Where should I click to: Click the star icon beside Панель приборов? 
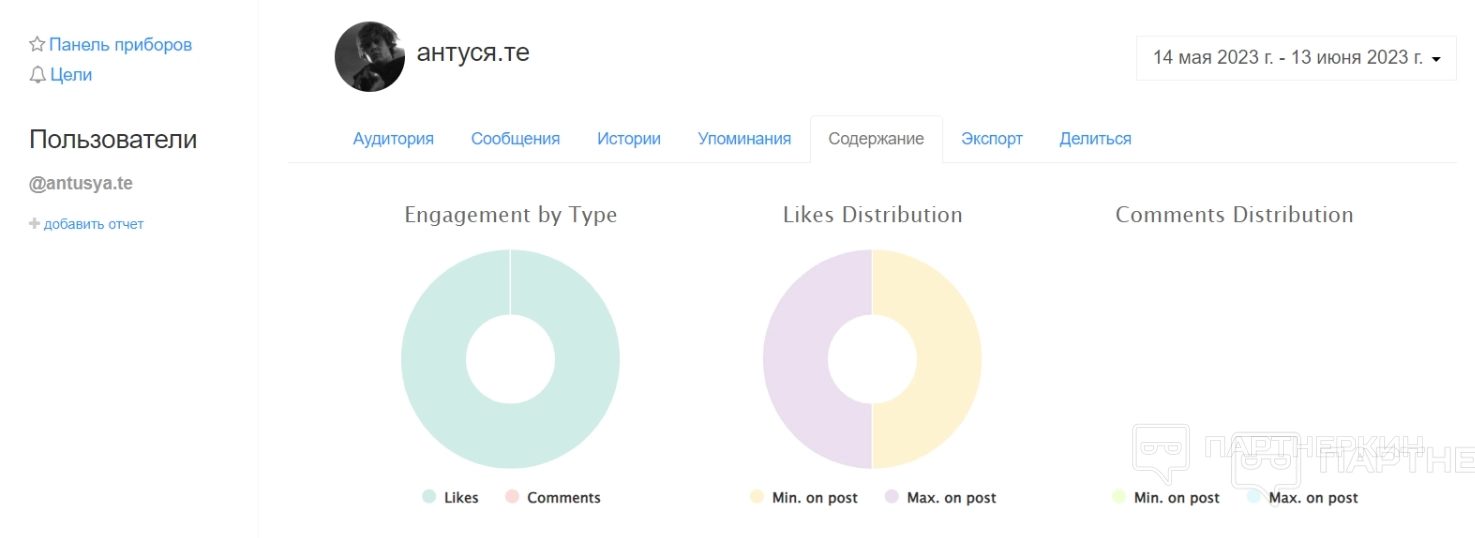(x=37, y=45)
